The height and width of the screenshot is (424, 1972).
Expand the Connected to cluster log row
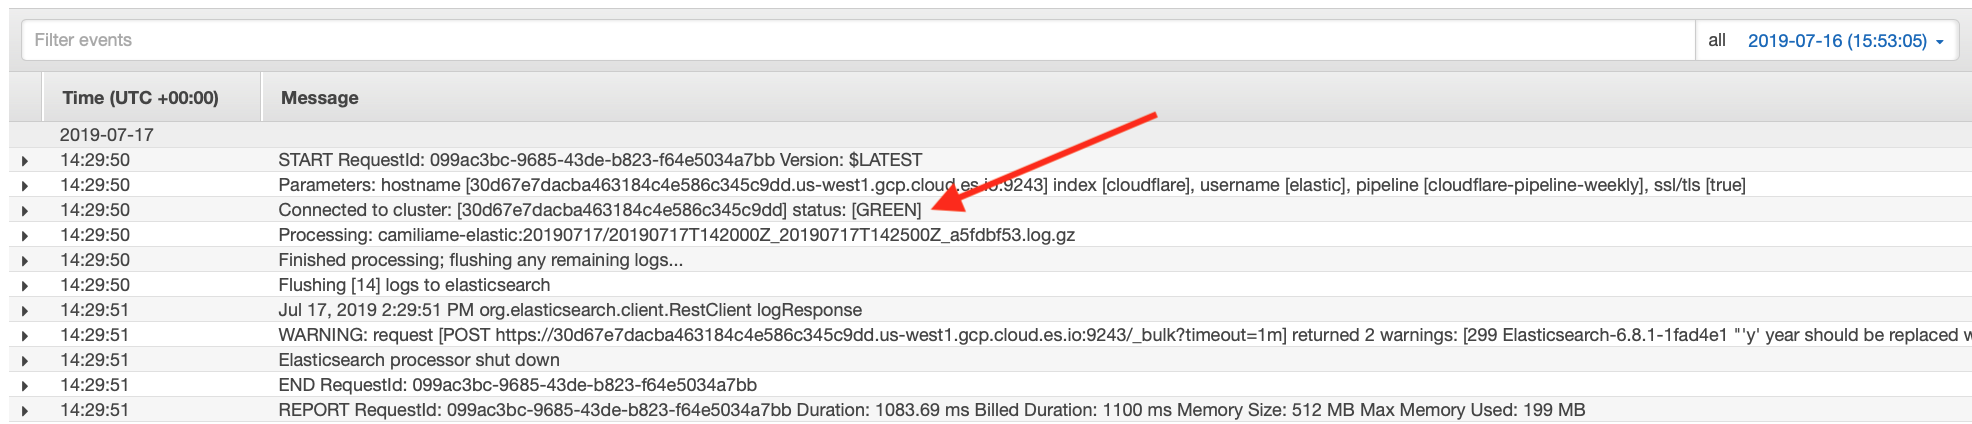[25, 211]
